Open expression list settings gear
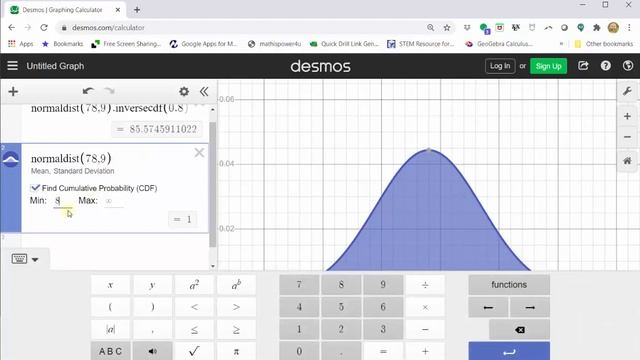This screenshot has height=360, width=640. point(184,91)
